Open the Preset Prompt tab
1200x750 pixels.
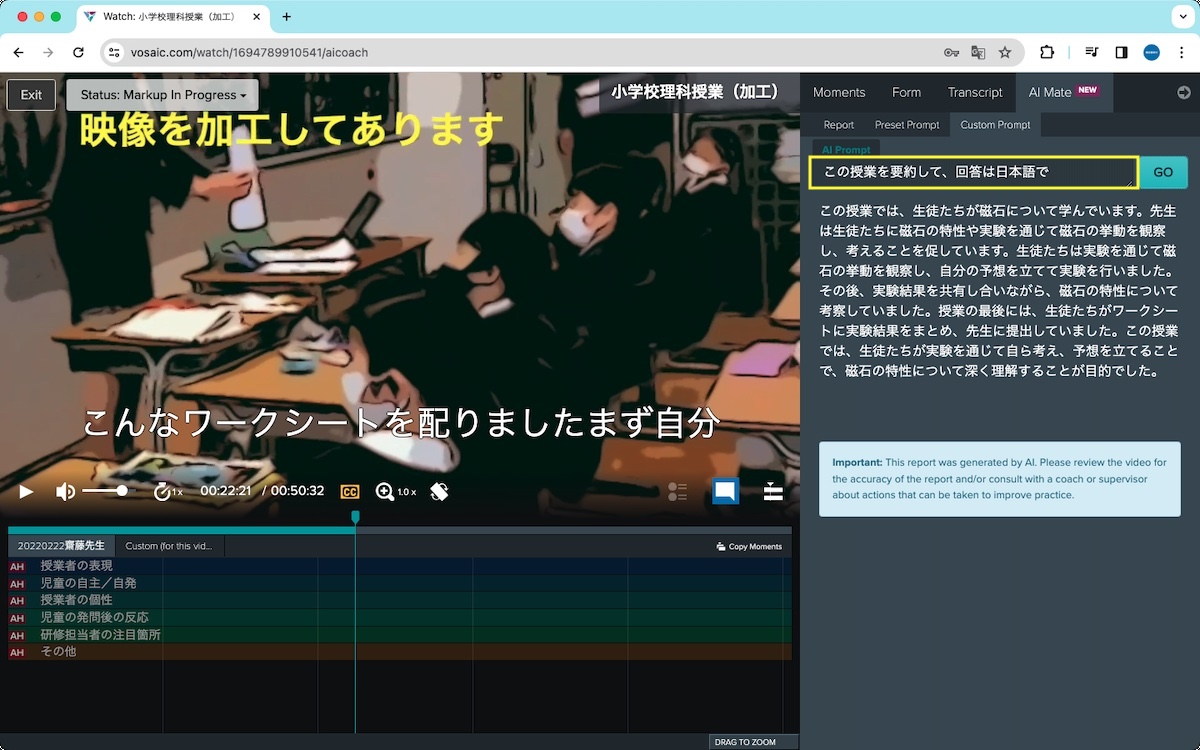[x=907, y=124]
